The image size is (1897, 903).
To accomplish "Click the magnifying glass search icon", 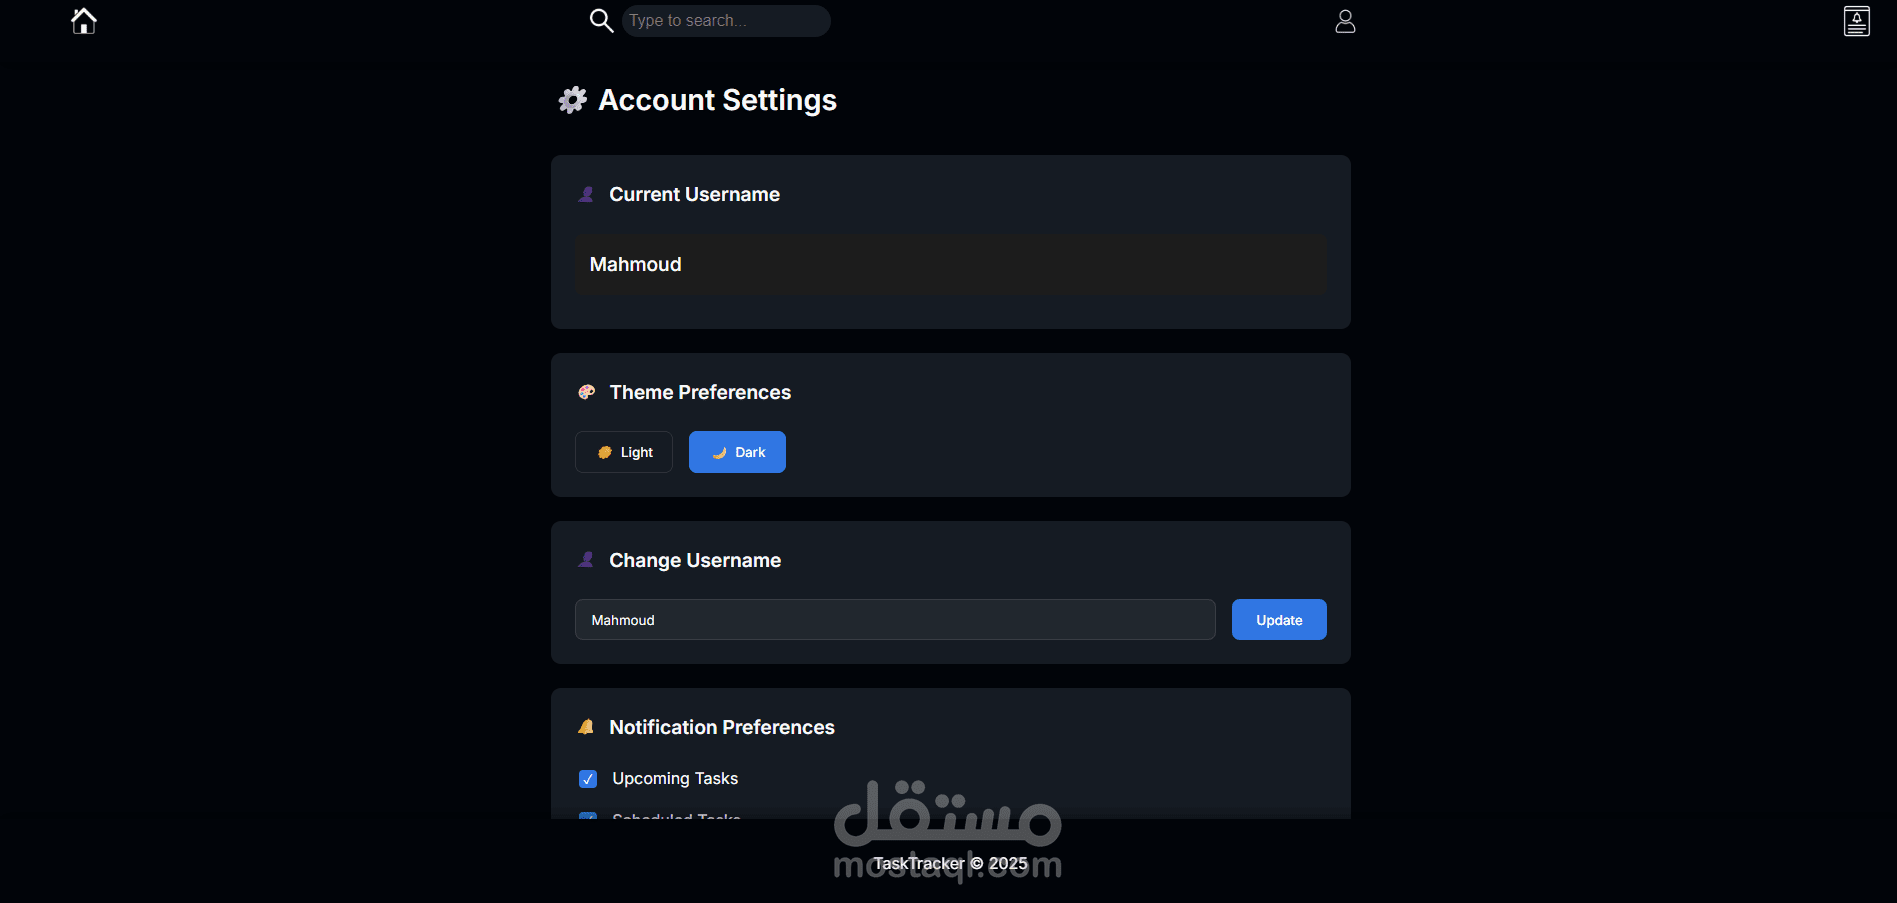I will point(601,21).
